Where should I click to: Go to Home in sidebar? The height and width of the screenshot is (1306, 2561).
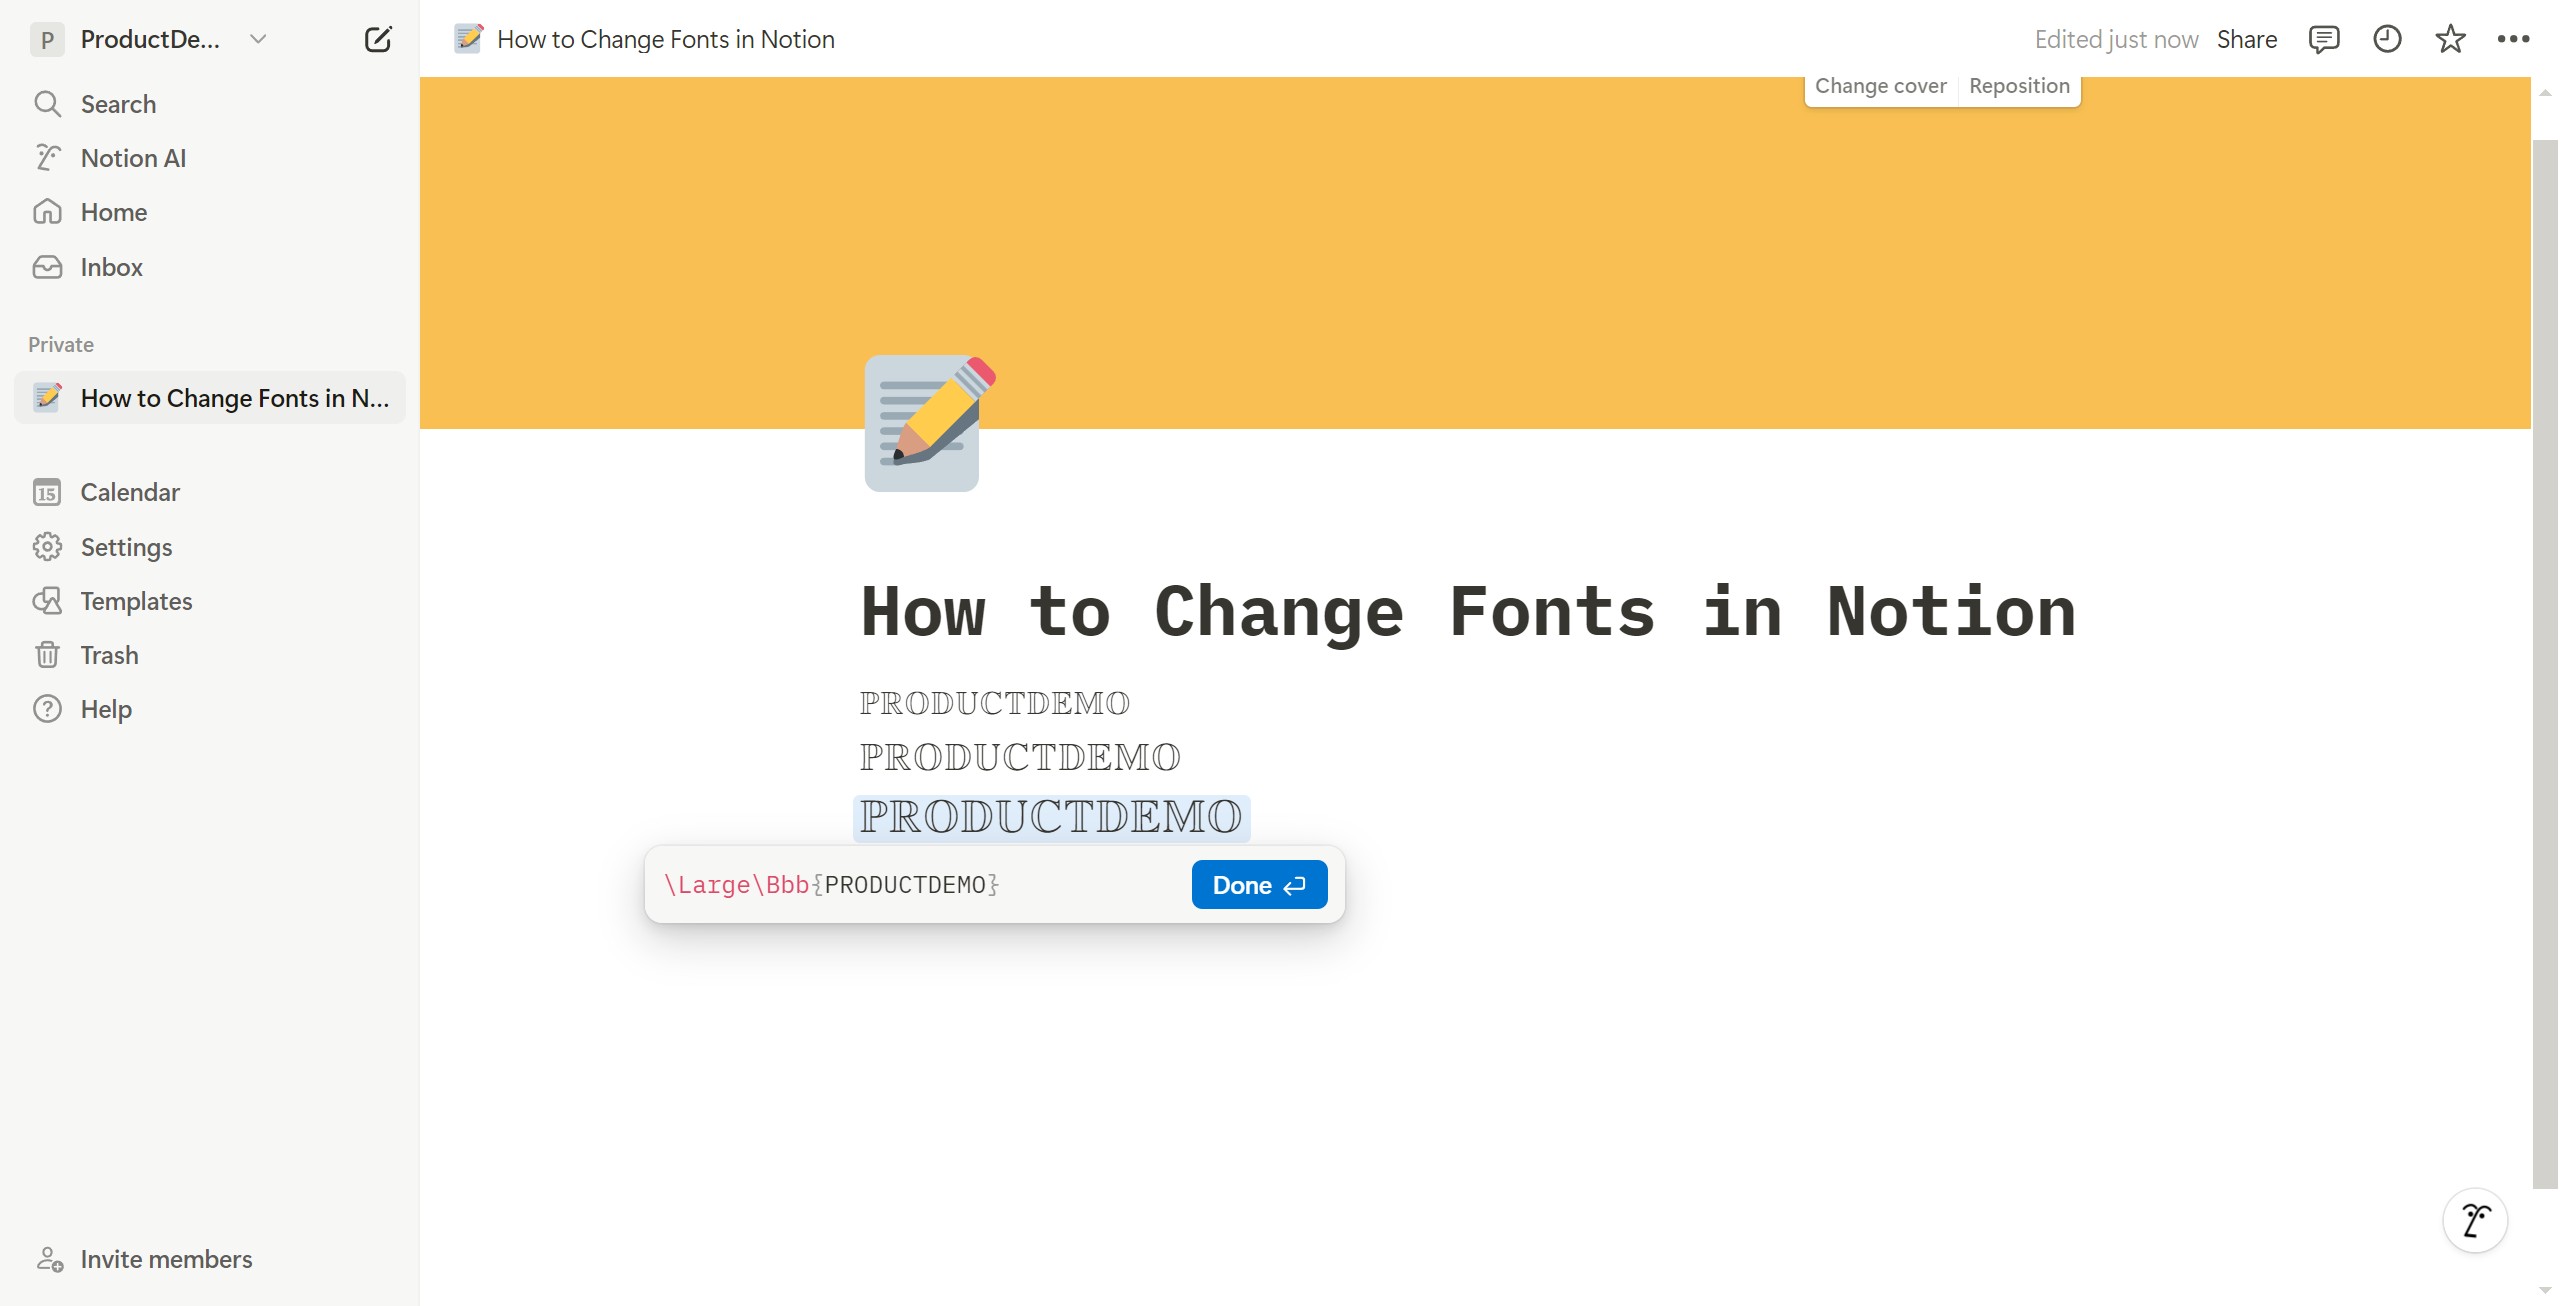(210, 212)
